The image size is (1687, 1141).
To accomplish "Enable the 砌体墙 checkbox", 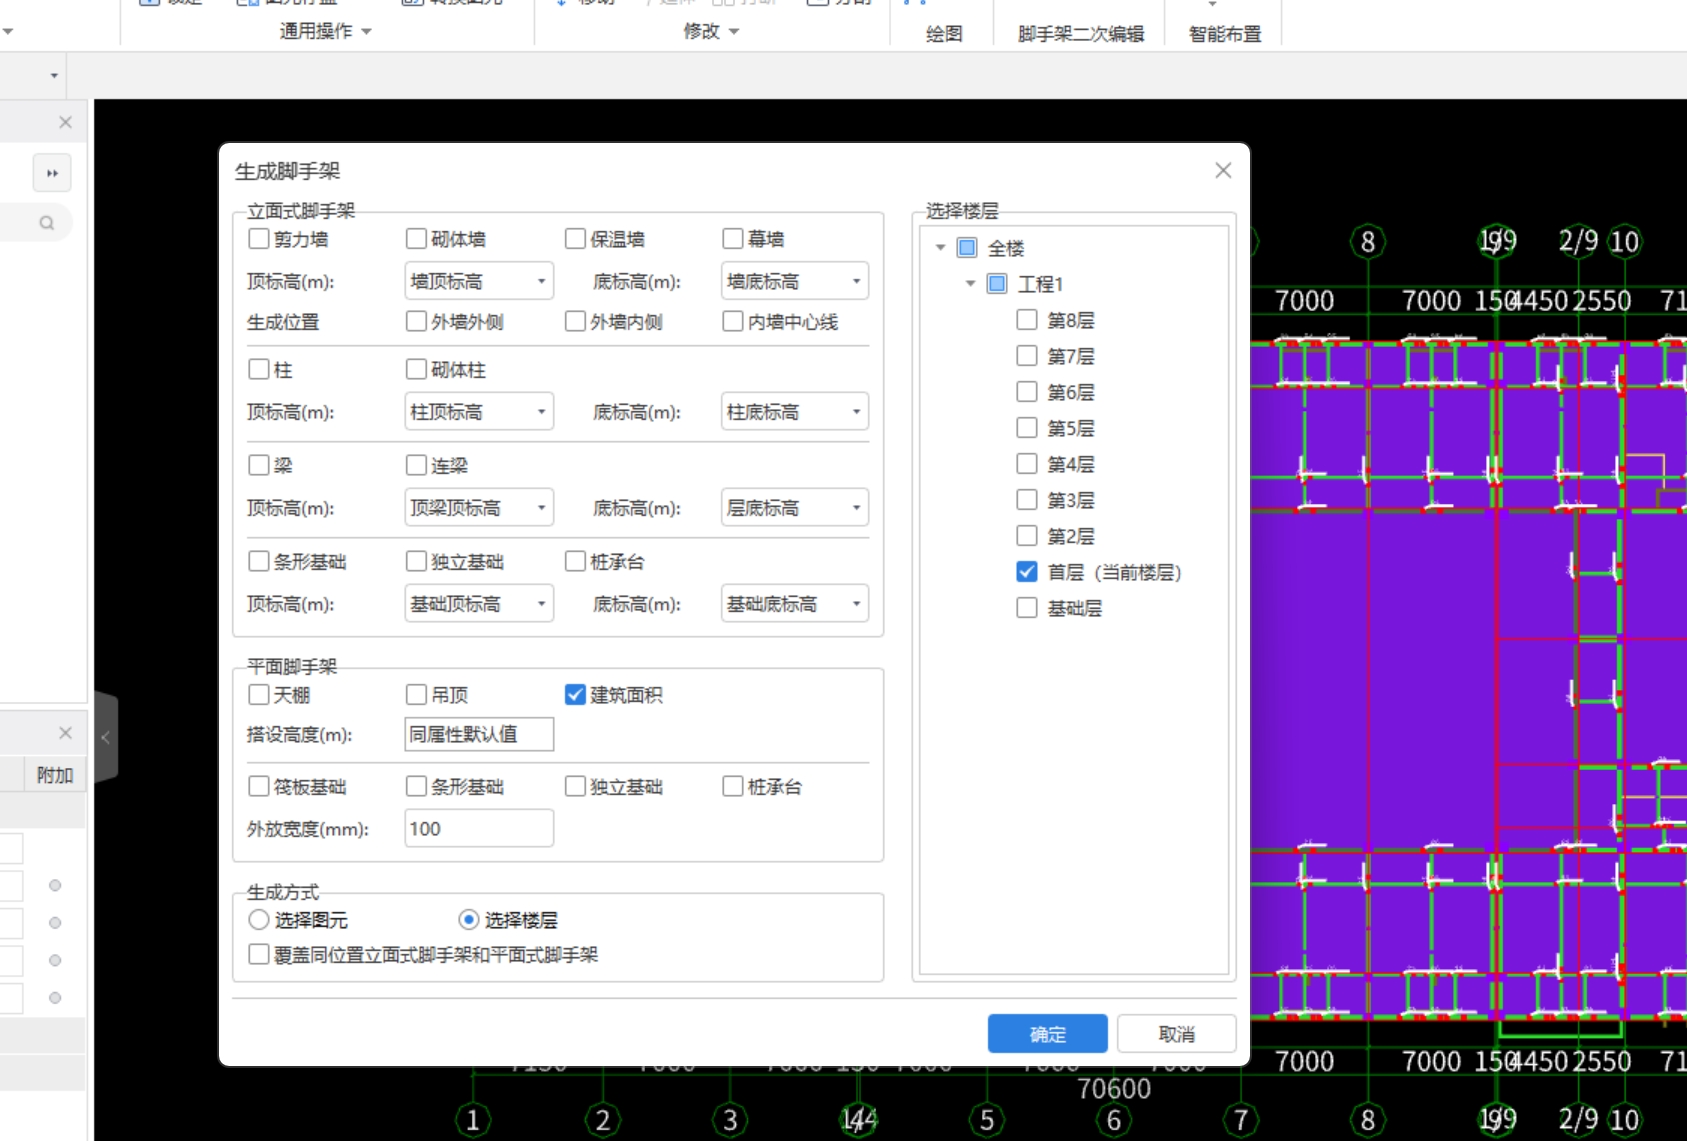I will click(x=416, y=239).
